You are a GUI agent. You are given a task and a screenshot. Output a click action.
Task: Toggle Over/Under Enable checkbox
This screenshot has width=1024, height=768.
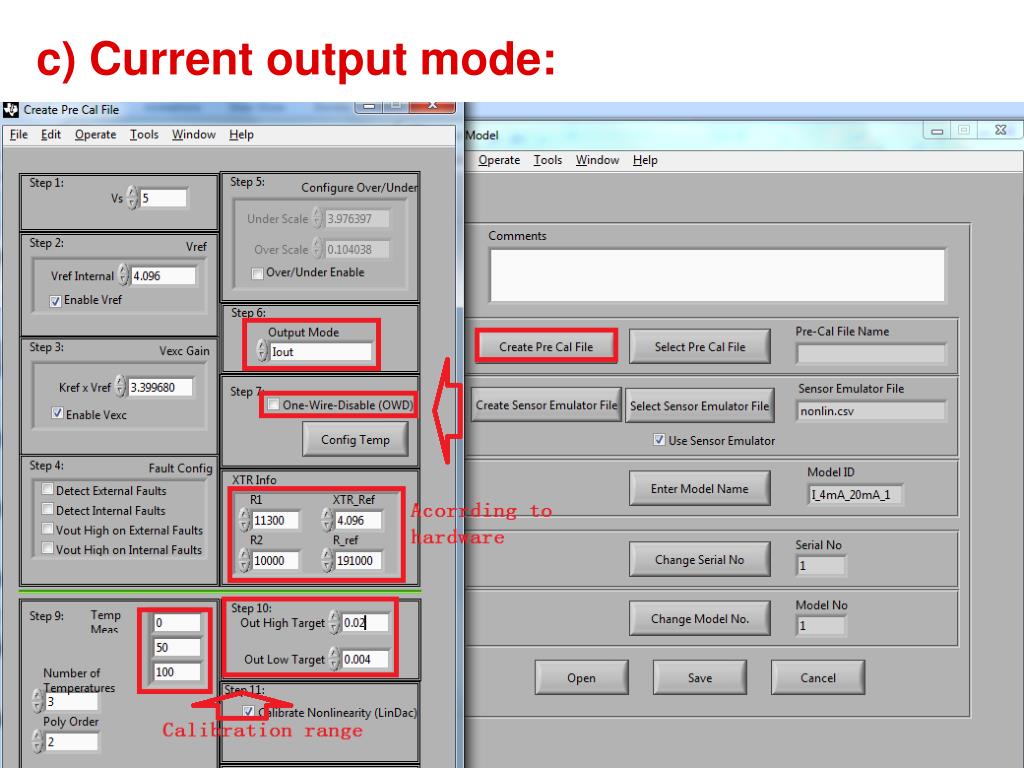[x=257, y=273]
